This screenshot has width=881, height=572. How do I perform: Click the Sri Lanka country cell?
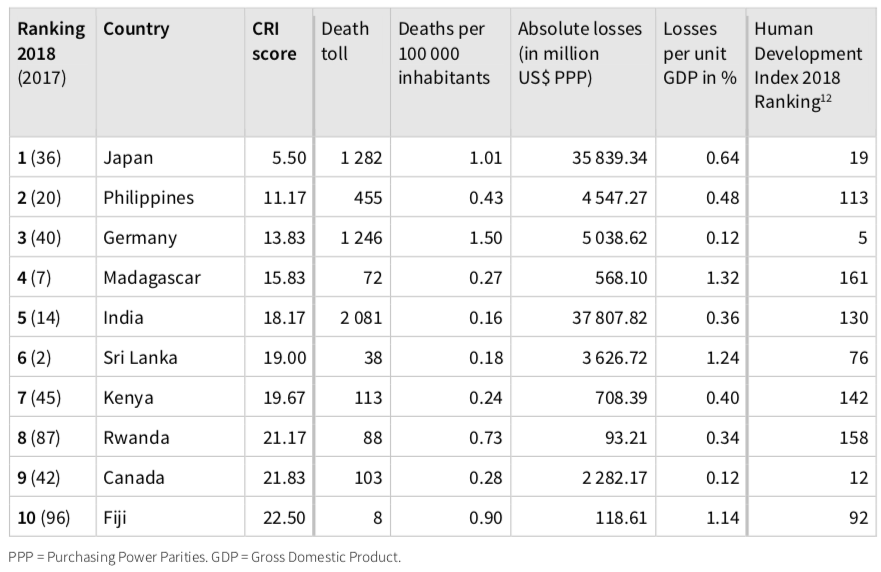[140, 357]
